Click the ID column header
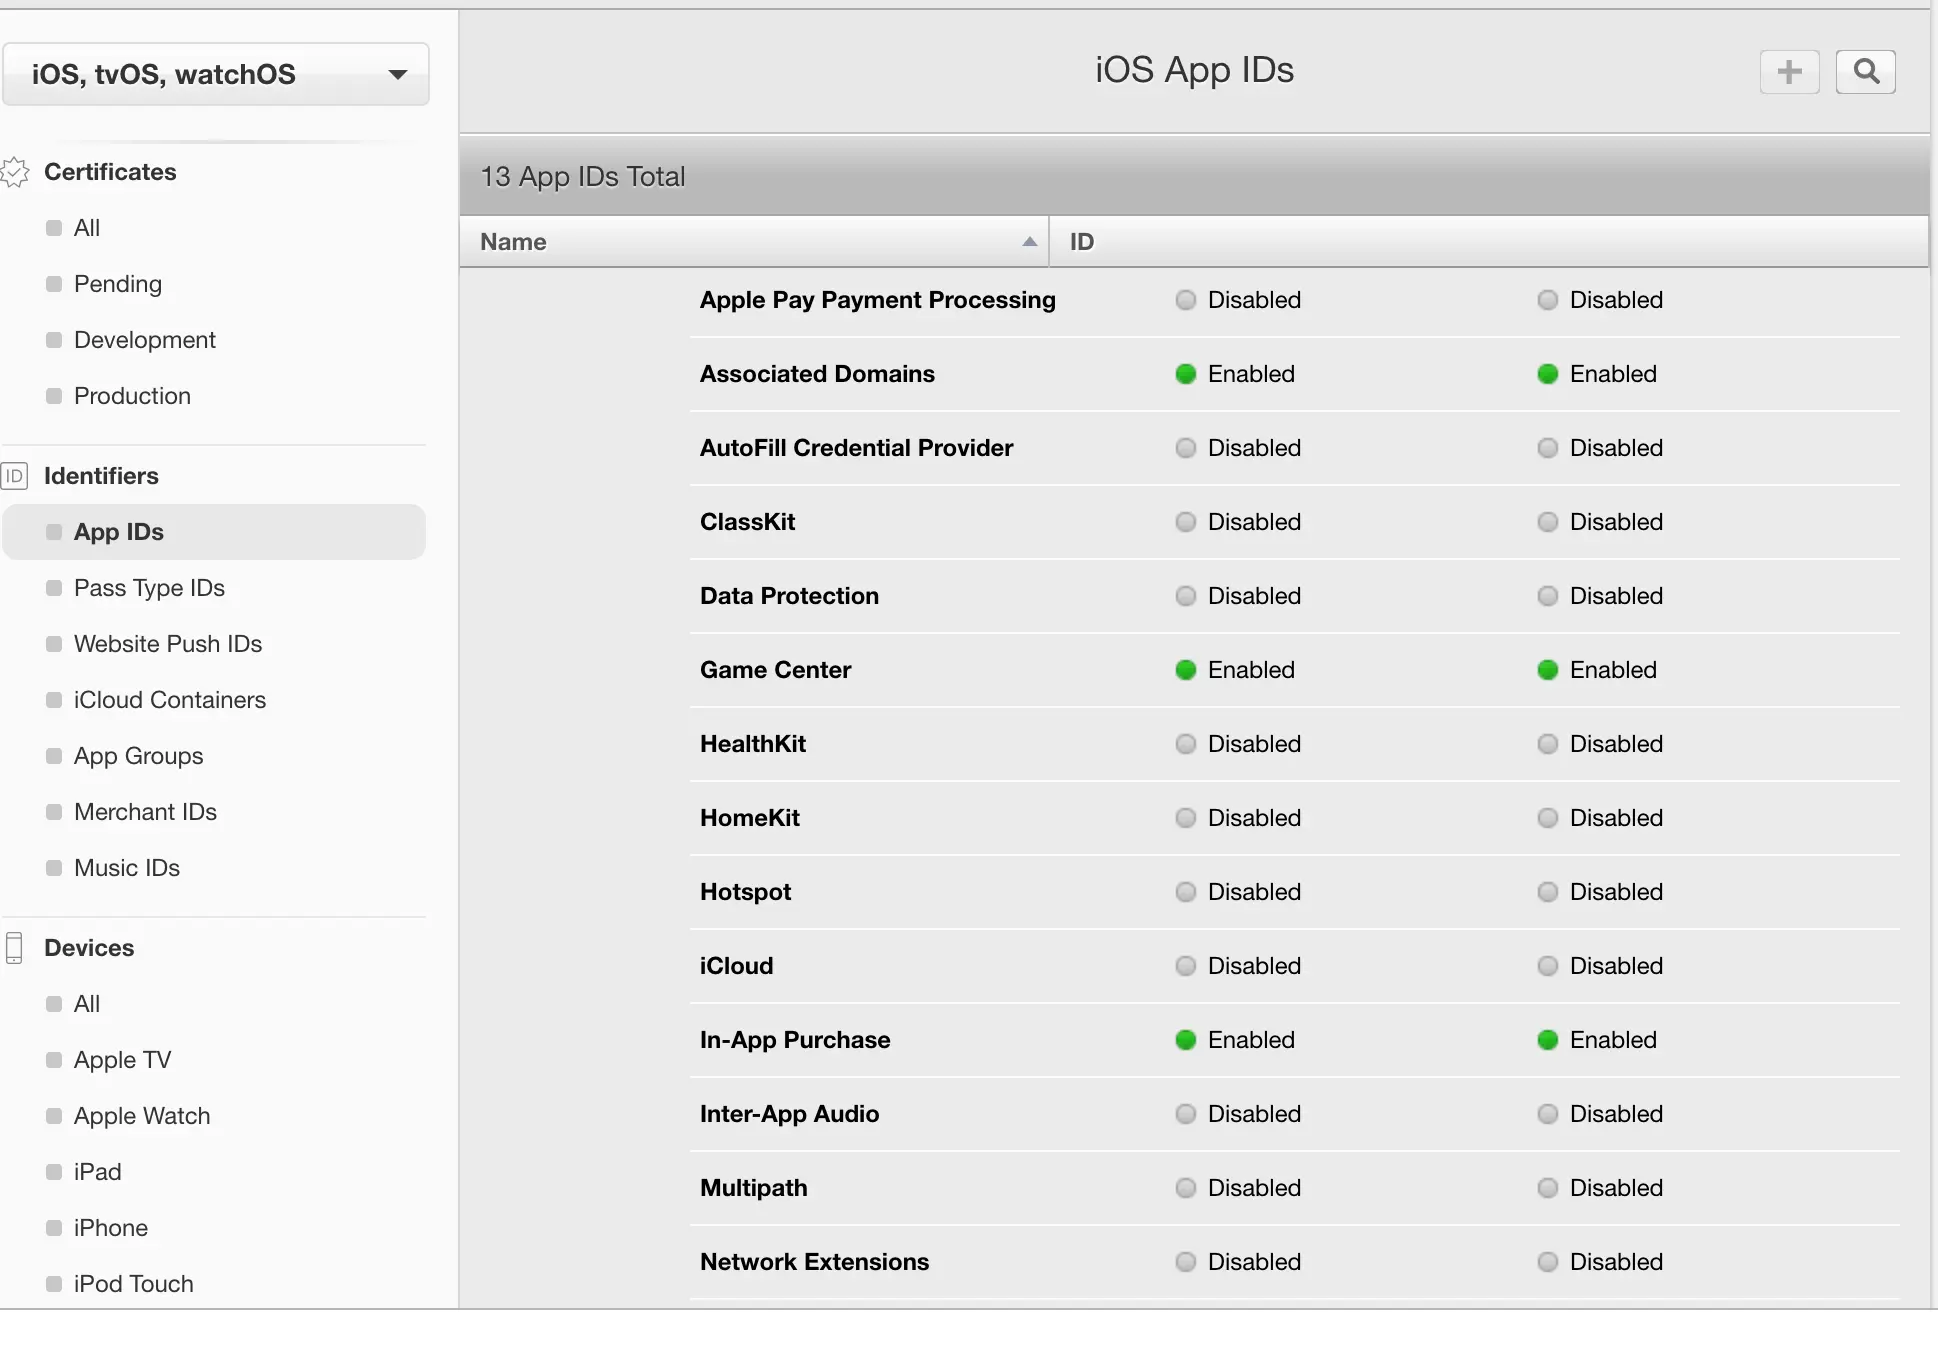This screenshot has width=1938, height=1354. 1082,242
